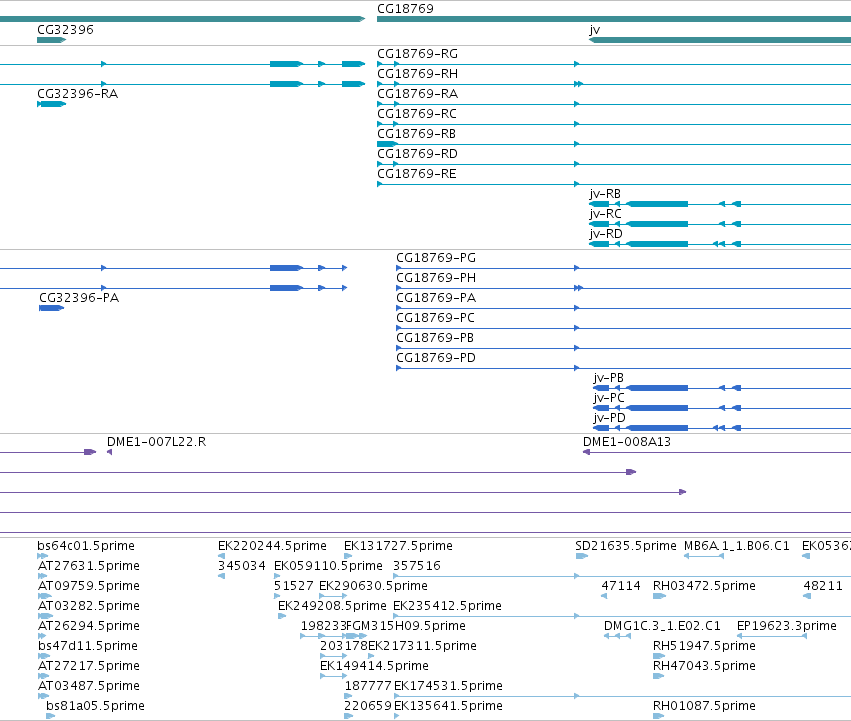Viewport: 851px width, 721px height.
Task: Click the EK220244.5prime EST label
Action: point(272,546)
